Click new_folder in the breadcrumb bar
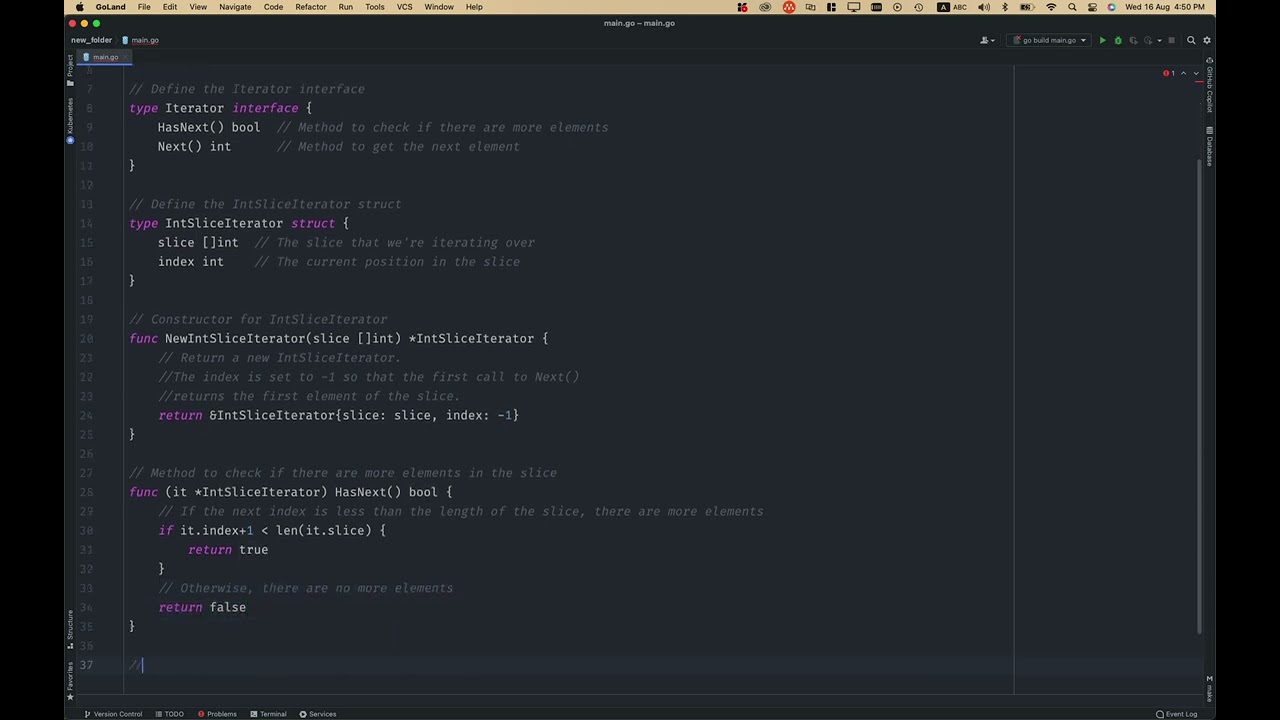 click(x=91, y=40)
